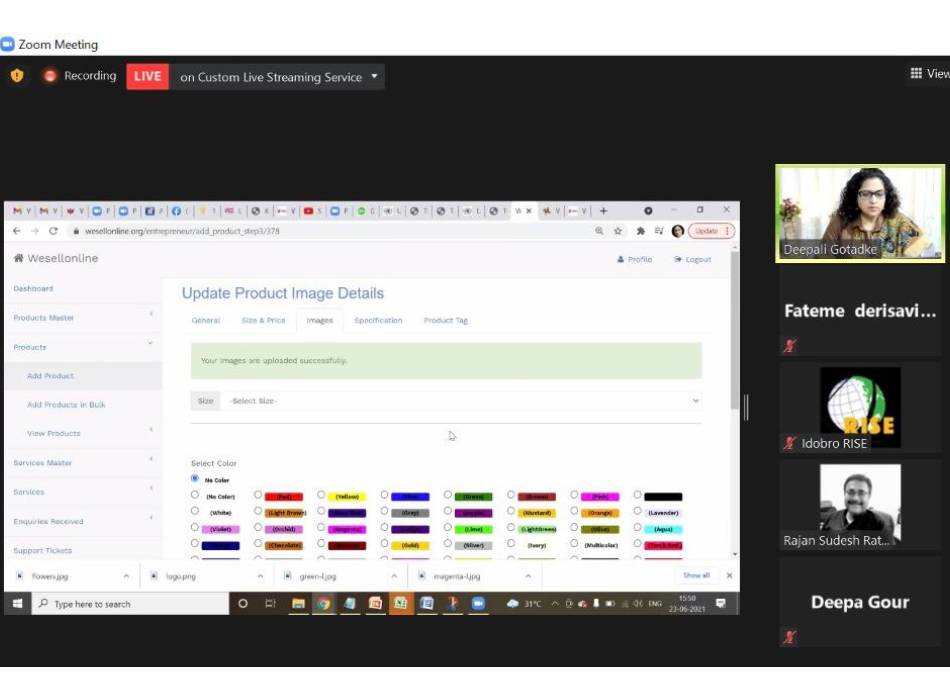
Task: Pick the Aqua color radio button
Action: click(x=637, y=528)
